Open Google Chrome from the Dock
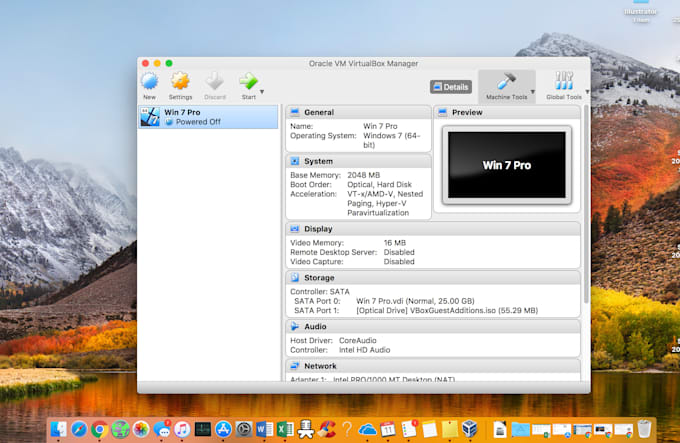The width and height of the screenshot is (680, 443). [99, 429]
